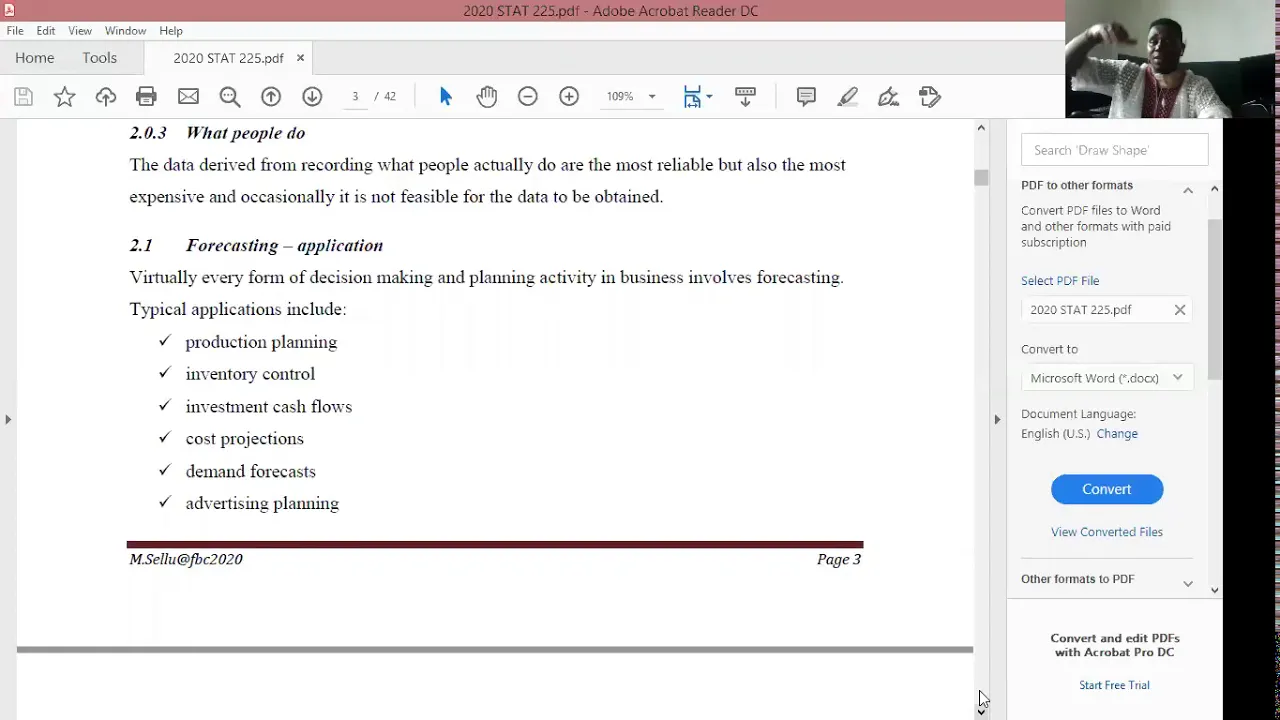Open the File menu
1280x720 pixels.
point(15,31)
